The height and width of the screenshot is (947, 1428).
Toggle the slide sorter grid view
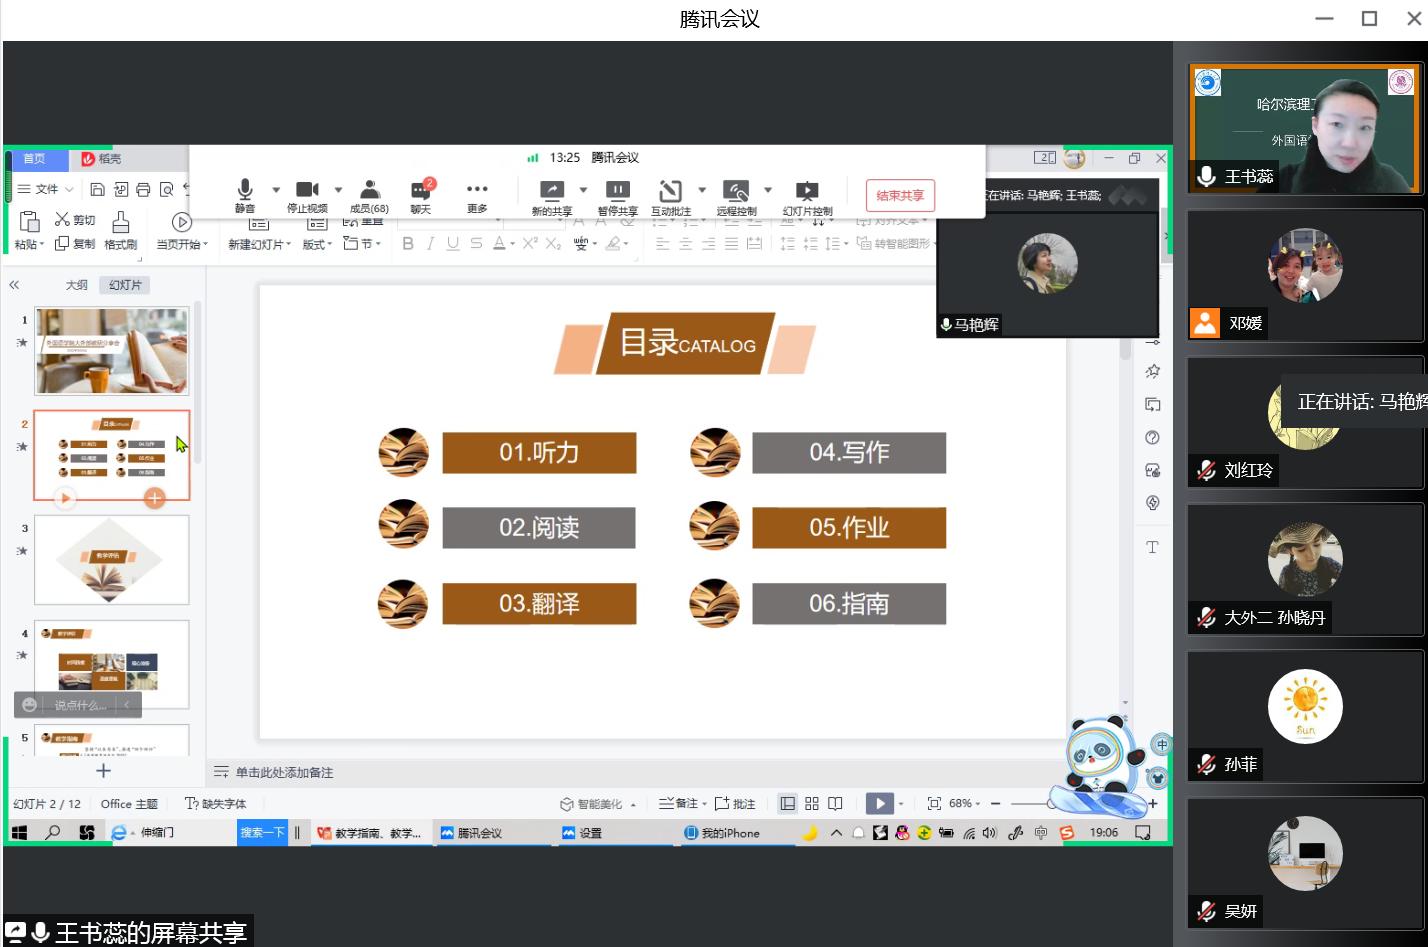coord(812,803)
